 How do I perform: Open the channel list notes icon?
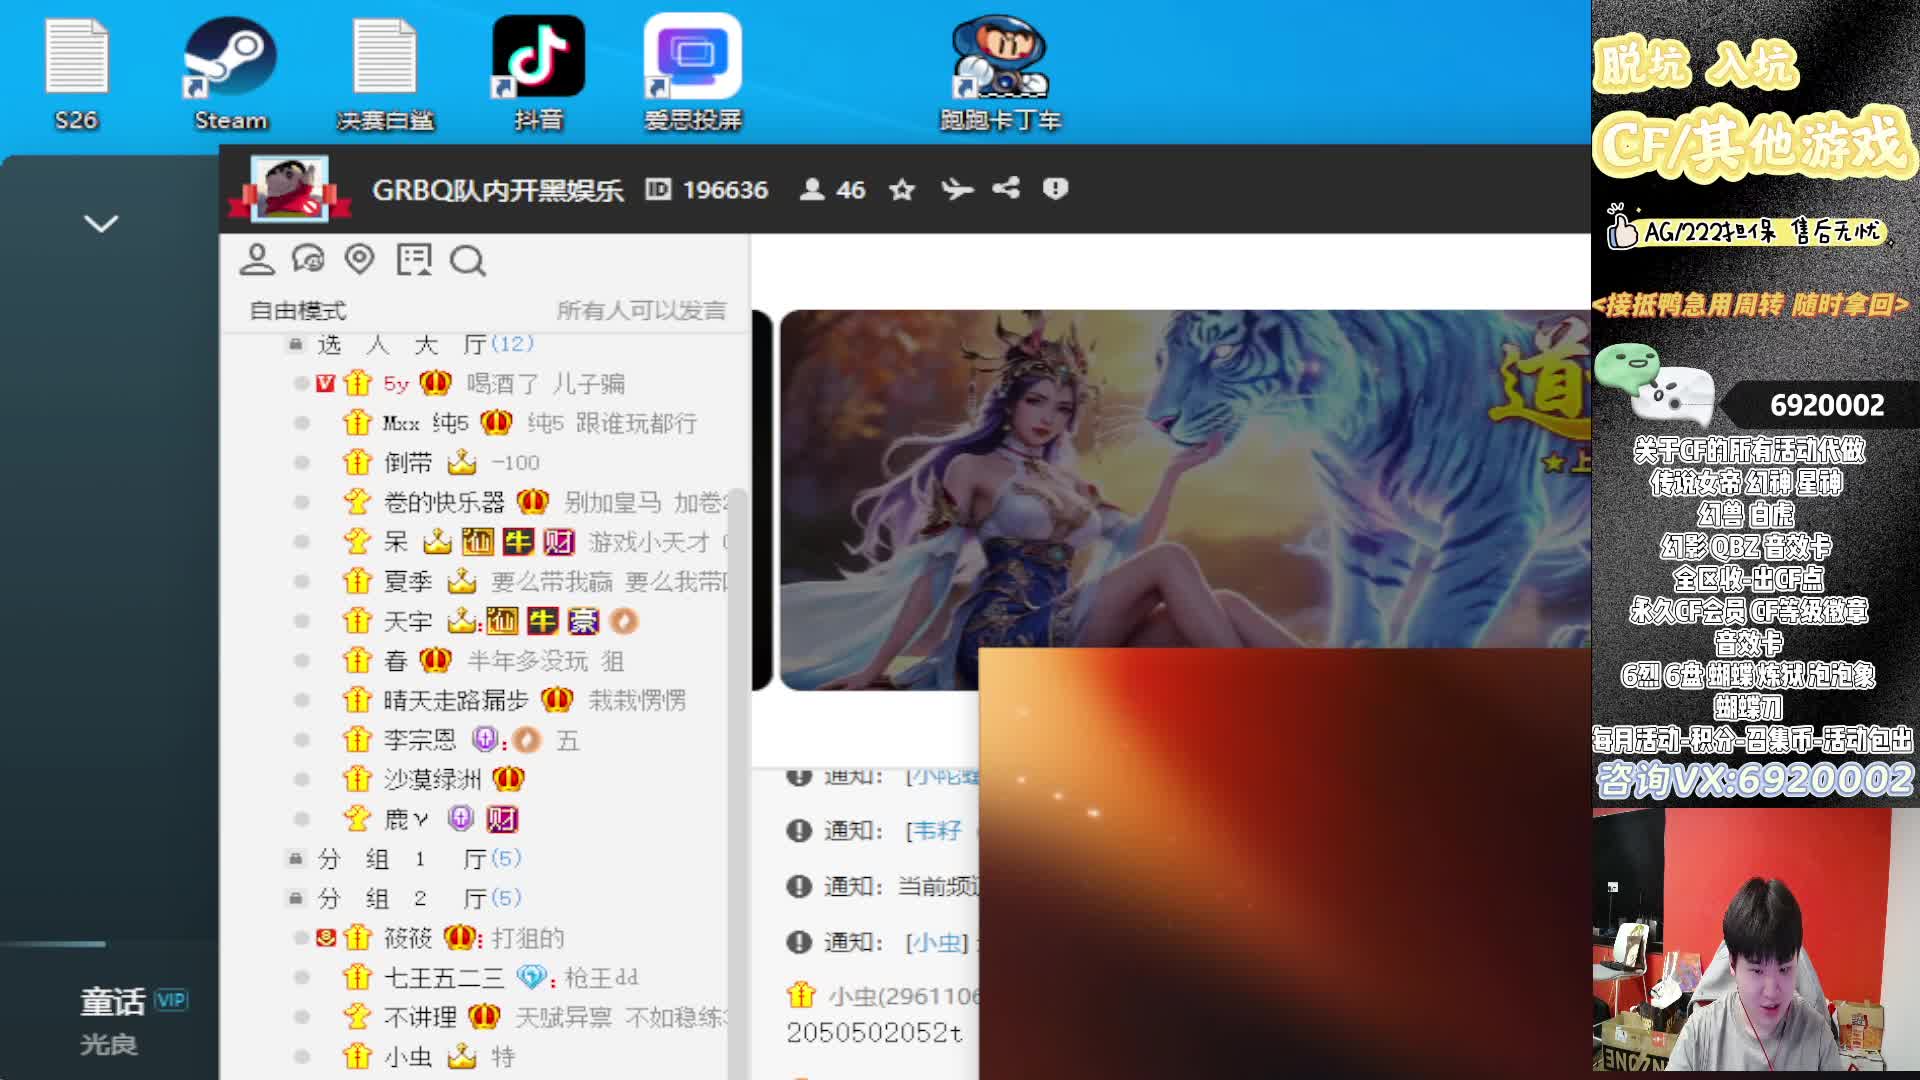tap(413, 260)
